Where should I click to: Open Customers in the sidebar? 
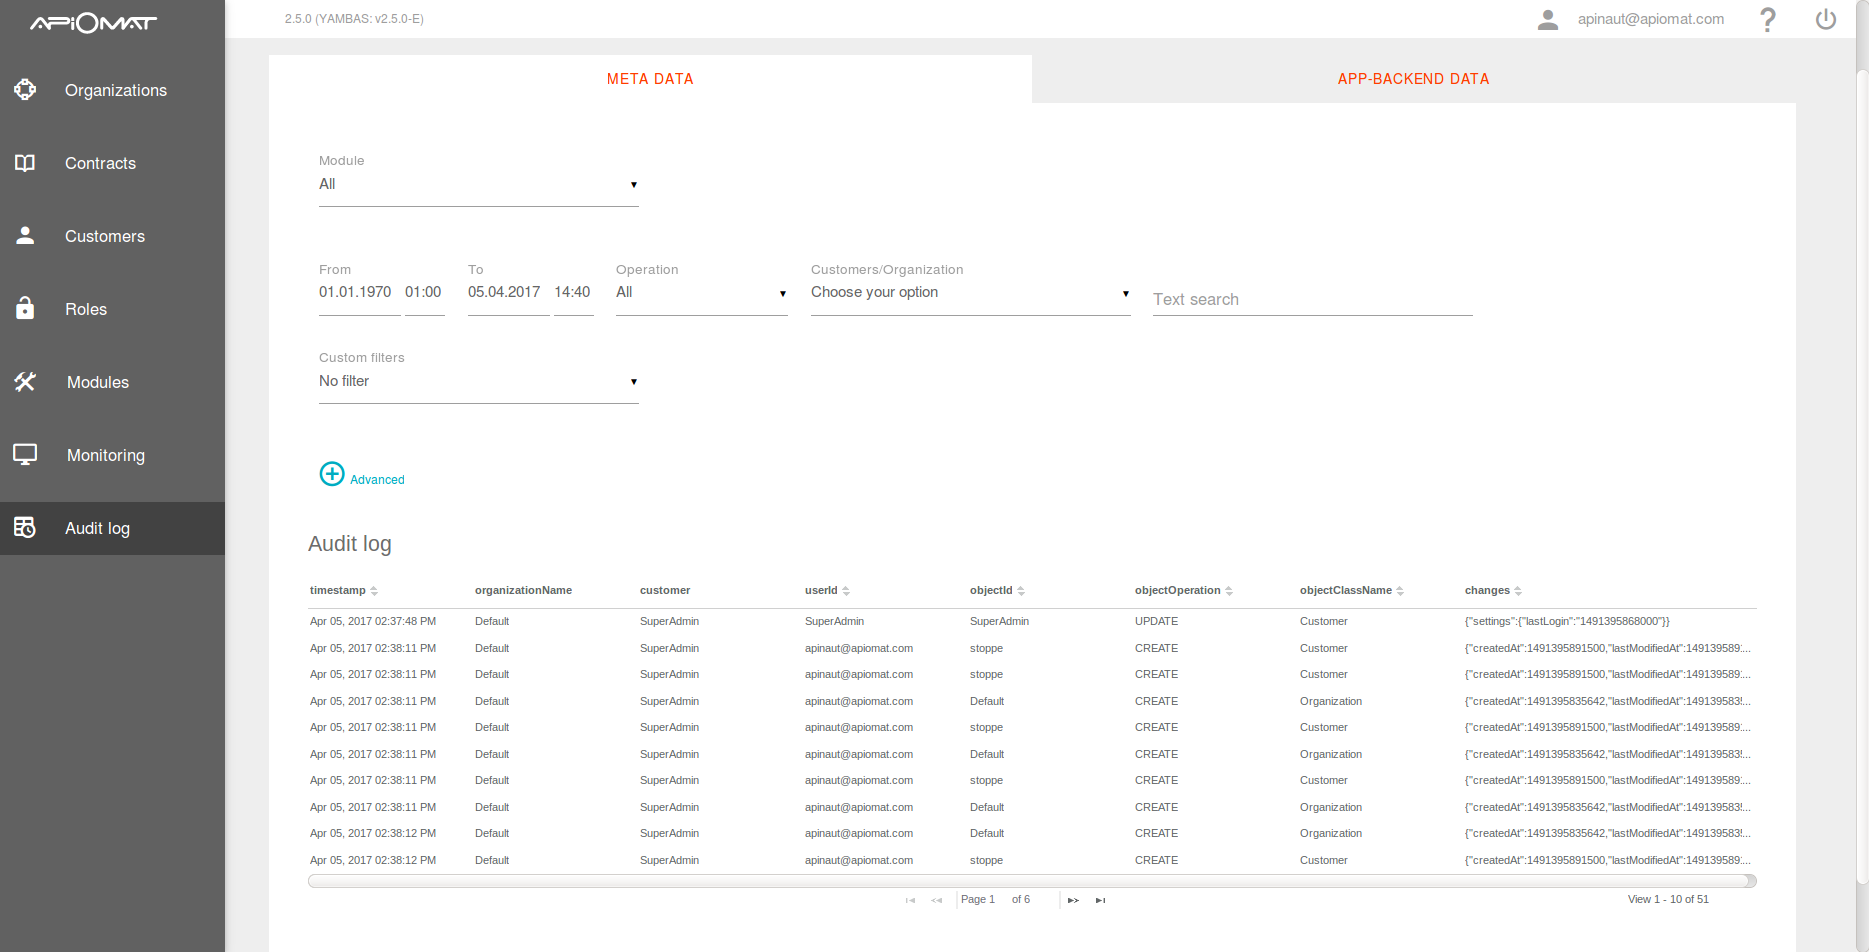click(x=105, y=236)
